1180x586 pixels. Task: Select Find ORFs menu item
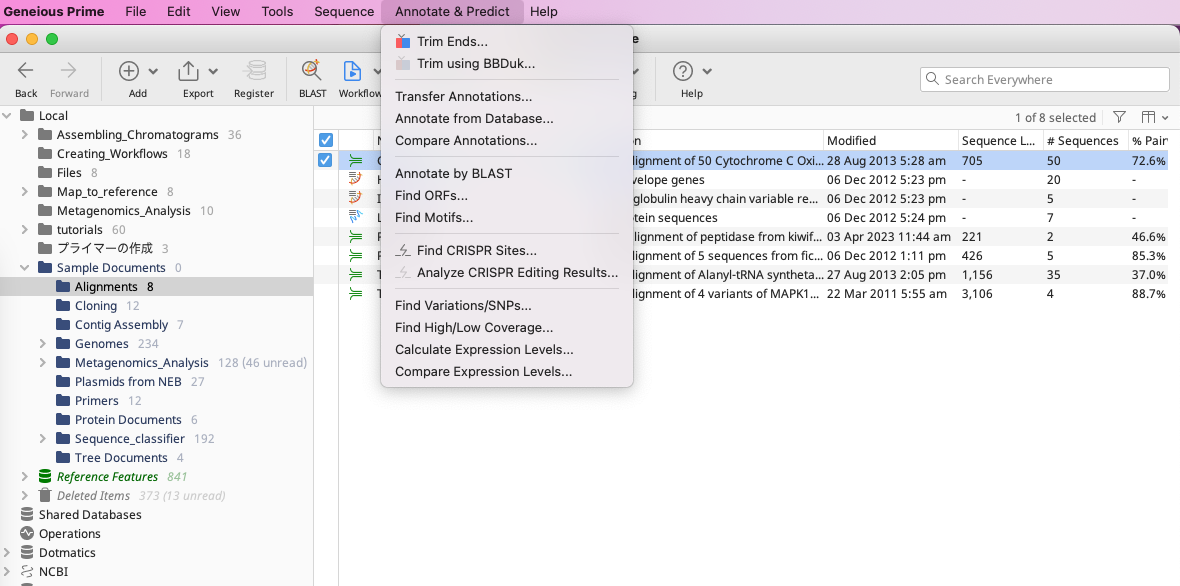pos(431,195)
